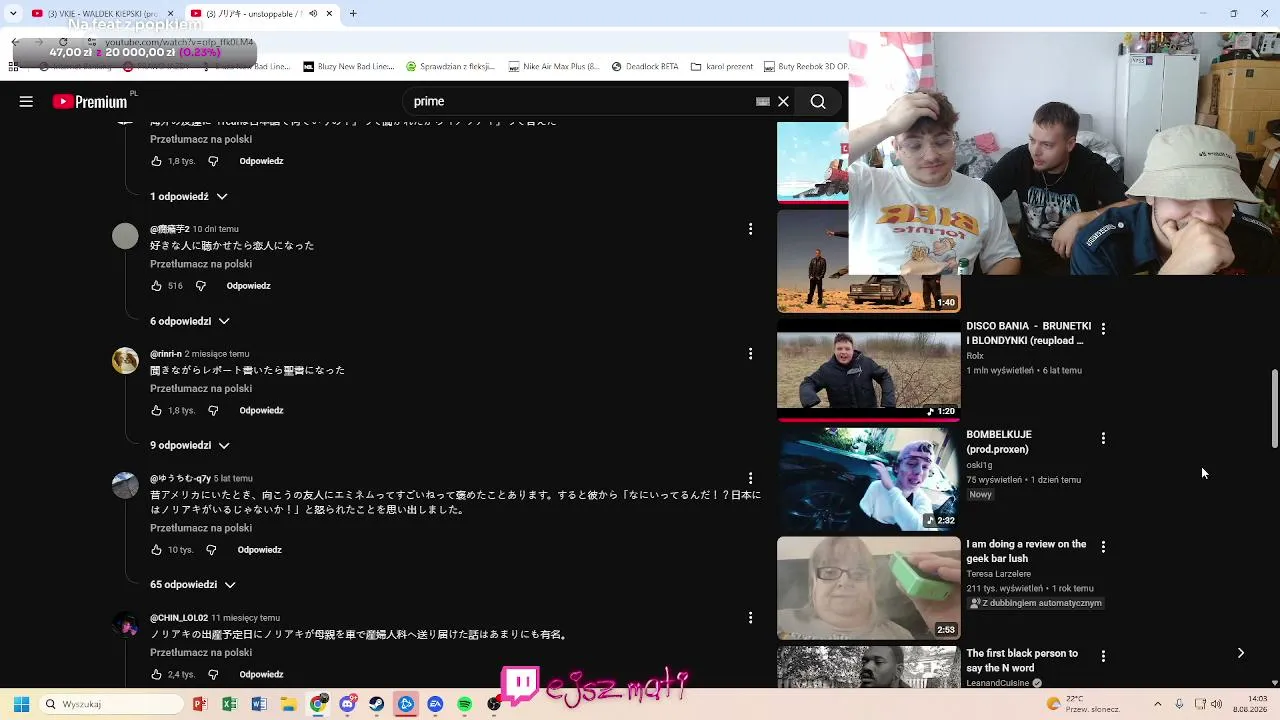Open options menu for @rinri-n comment

point(750,354)
